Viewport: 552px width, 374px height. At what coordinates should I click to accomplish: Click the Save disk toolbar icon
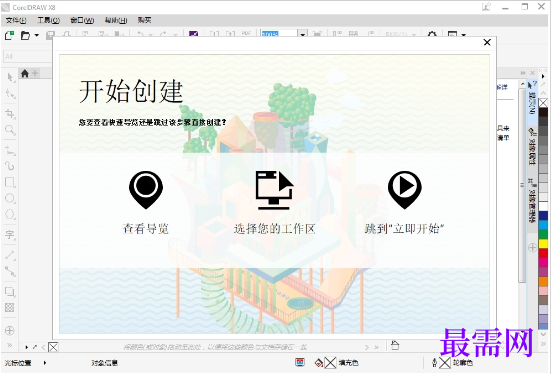pyautogui.click(x=50, y=35)
